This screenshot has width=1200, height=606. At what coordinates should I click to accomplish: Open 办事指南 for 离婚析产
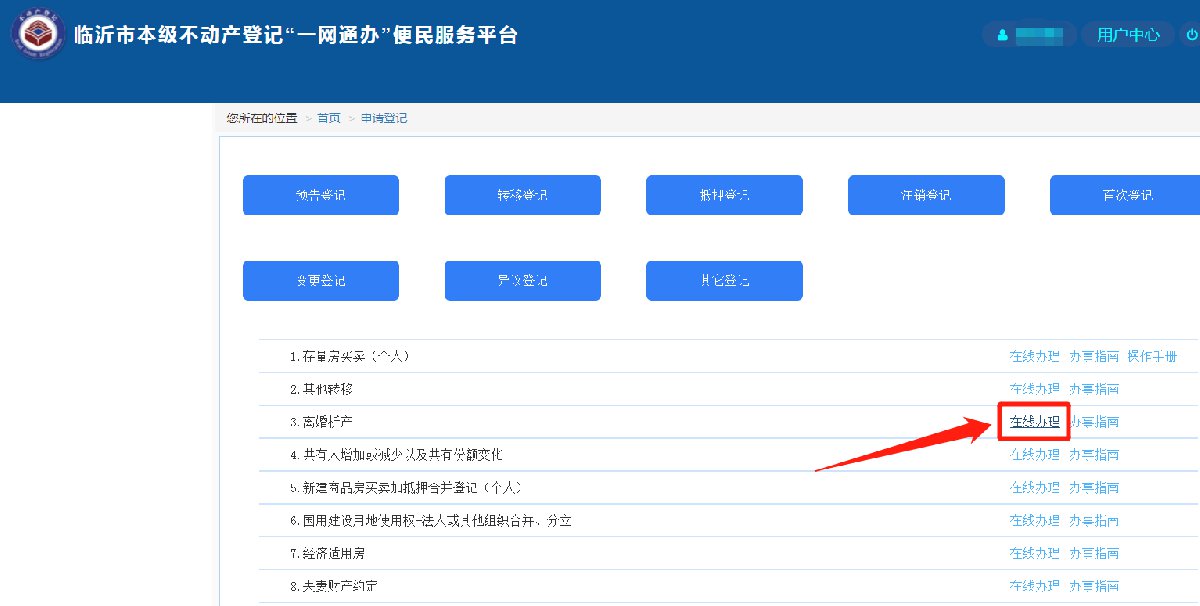1094,422
